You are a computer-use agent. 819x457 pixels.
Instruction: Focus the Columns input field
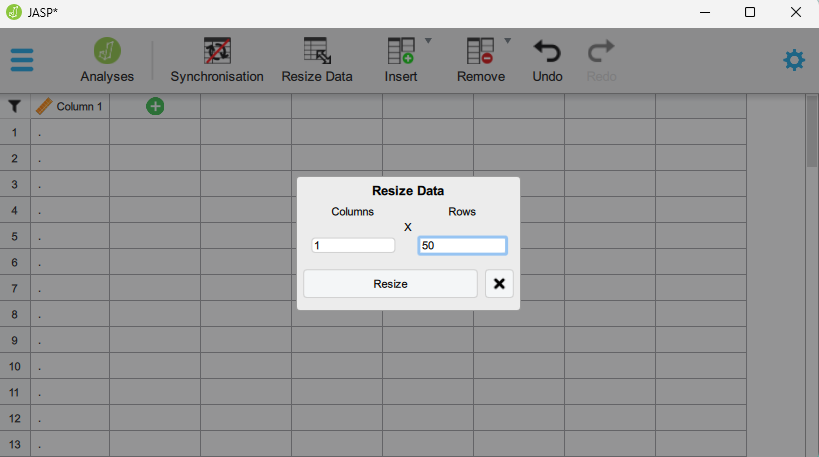[x=353, y=245]
